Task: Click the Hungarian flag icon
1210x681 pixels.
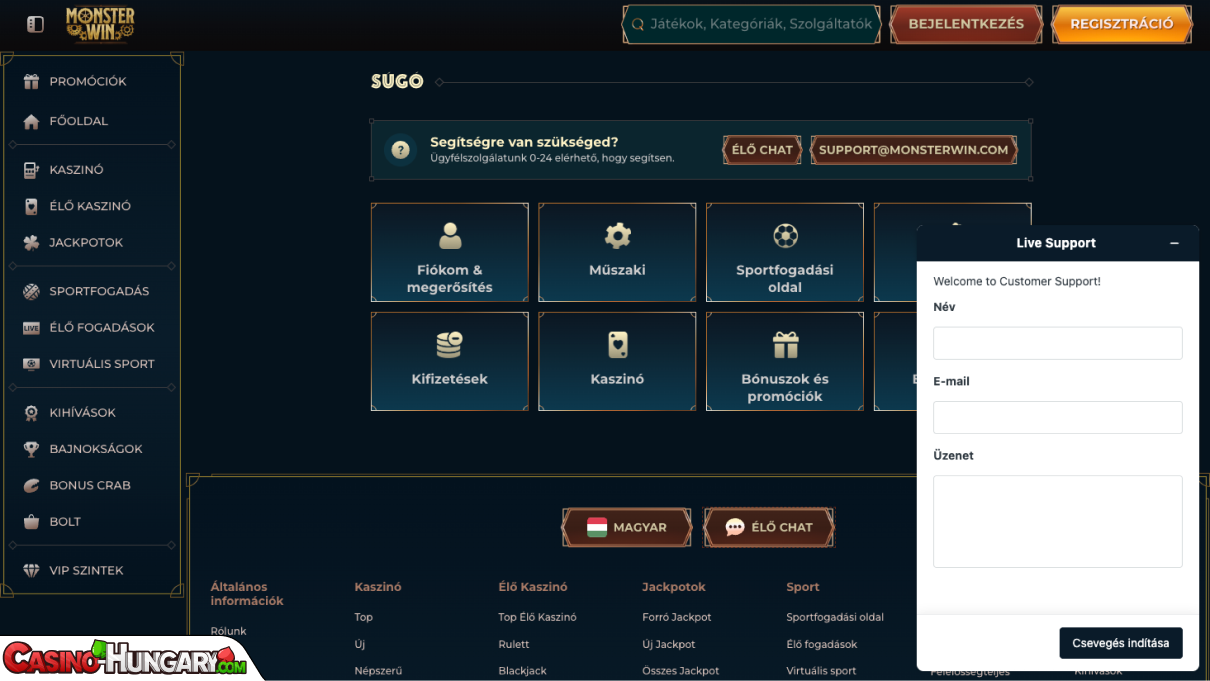Action: pos(597,527)
